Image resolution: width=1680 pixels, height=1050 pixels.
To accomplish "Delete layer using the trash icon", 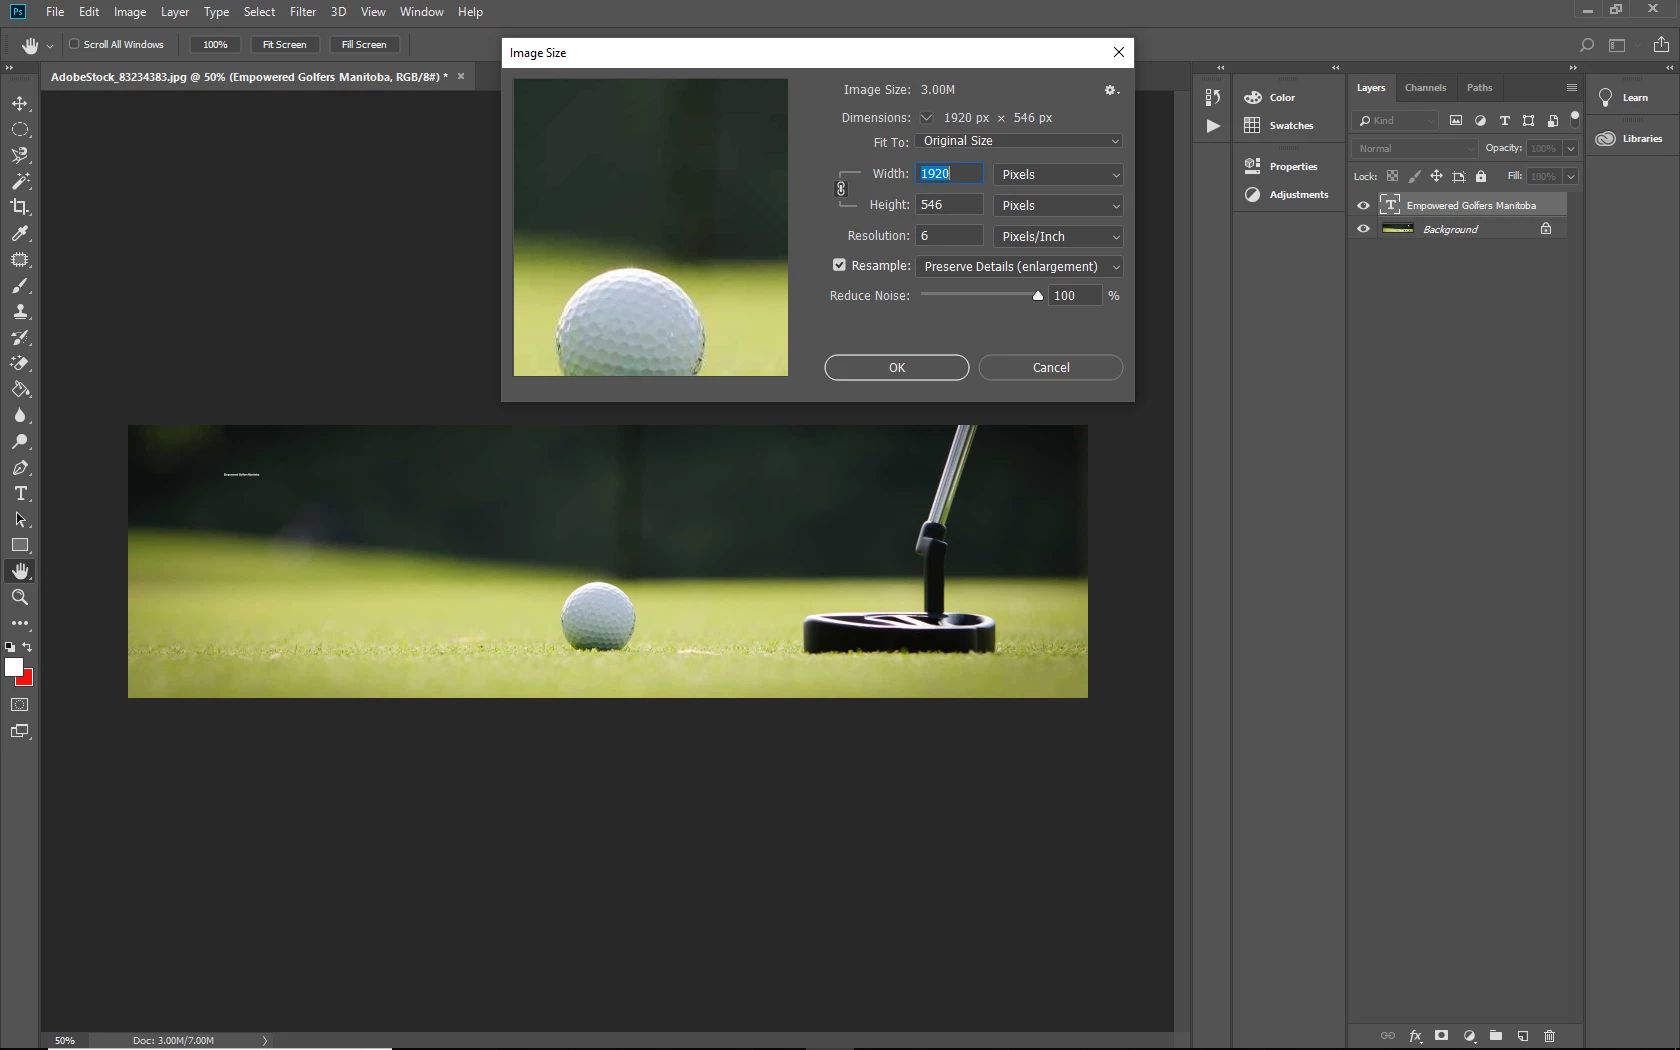I will pos(1550,1036).
